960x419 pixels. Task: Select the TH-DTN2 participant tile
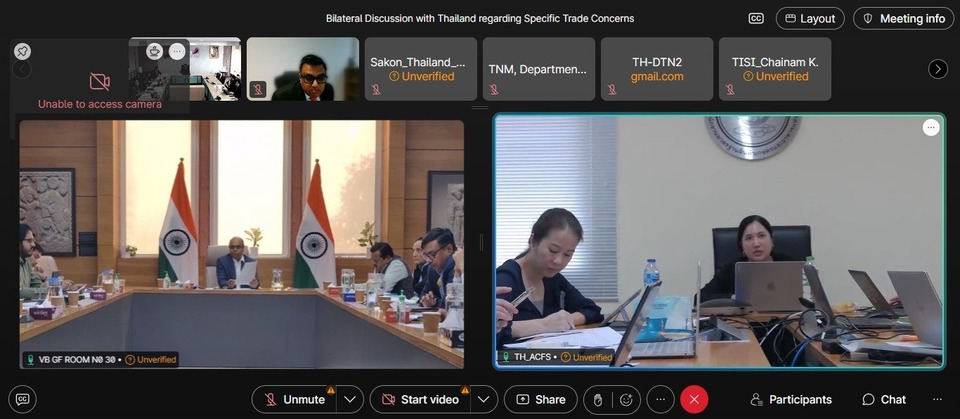[657, 69]
